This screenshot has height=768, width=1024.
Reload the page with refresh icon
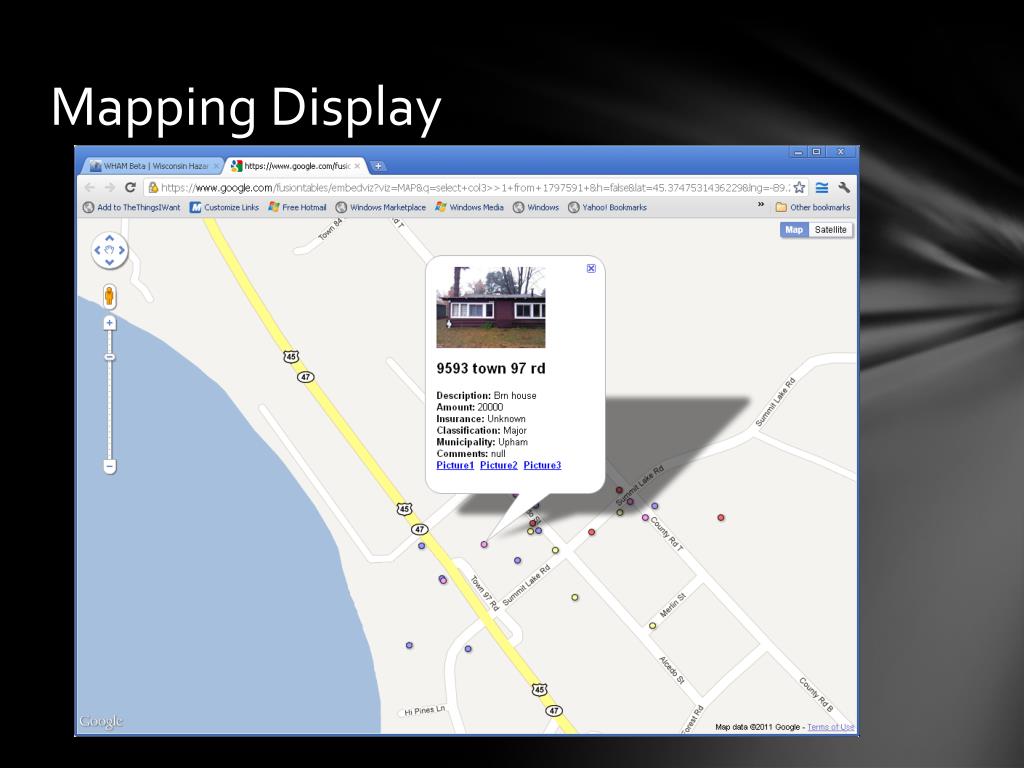tap(130, 187)
